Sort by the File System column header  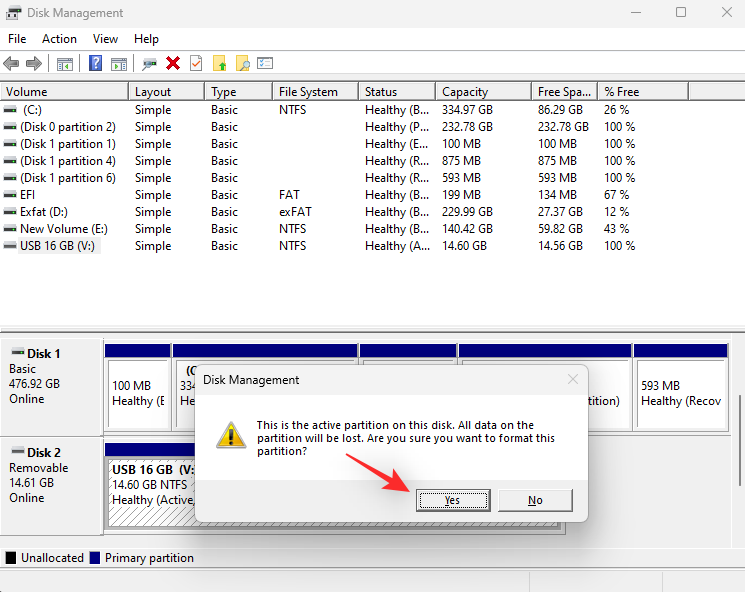(316, 92)
